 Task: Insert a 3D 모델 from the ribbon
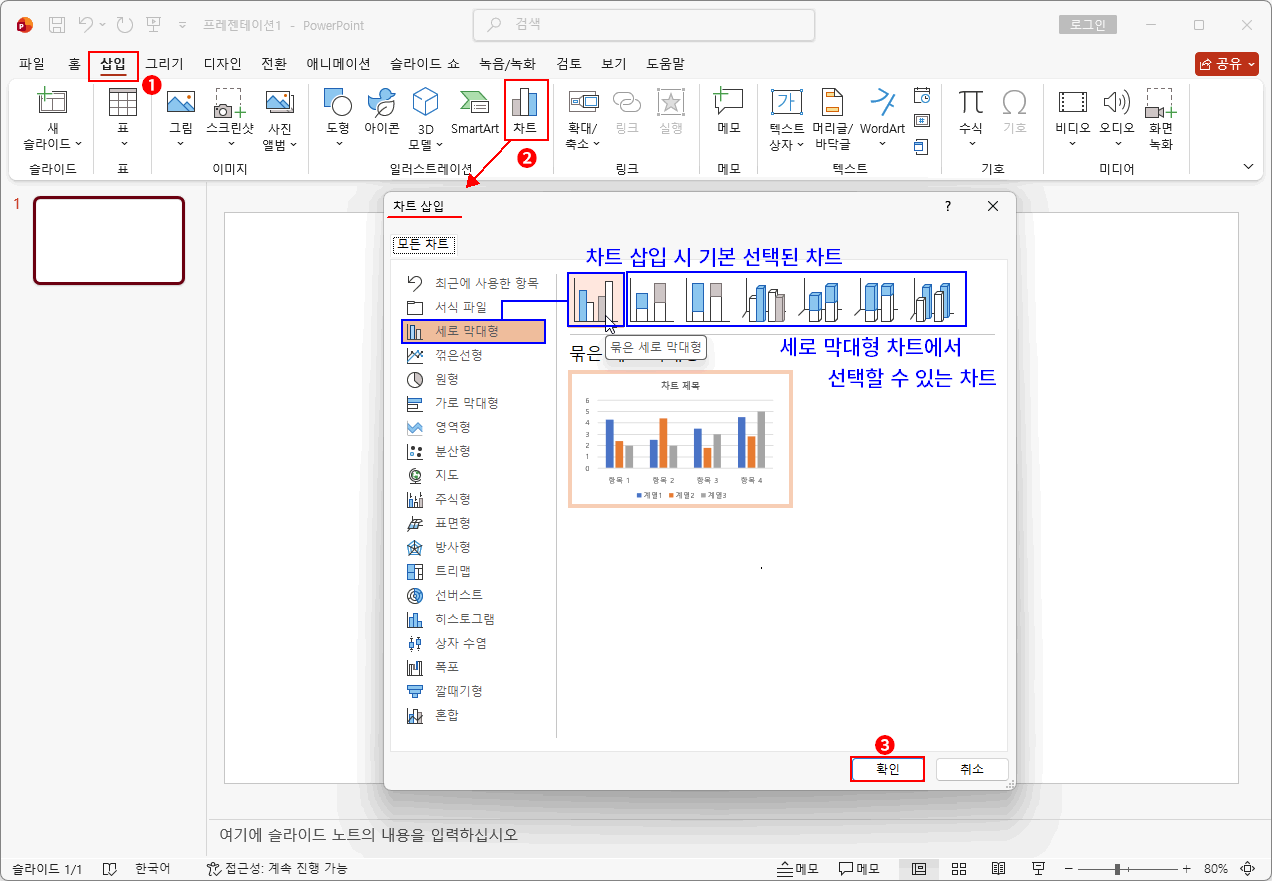point(424,115)
